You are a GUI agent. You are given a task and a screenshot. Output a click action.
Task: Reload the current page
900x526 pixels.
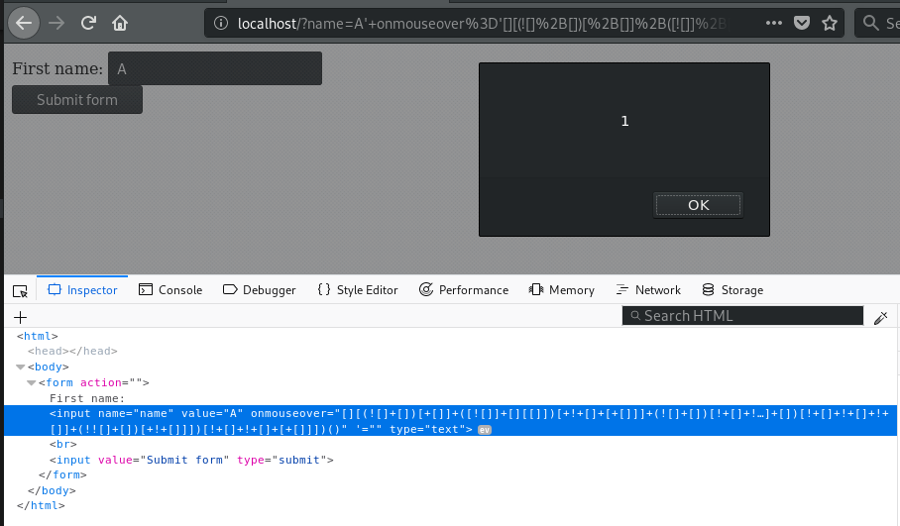(x=88, y=22)
